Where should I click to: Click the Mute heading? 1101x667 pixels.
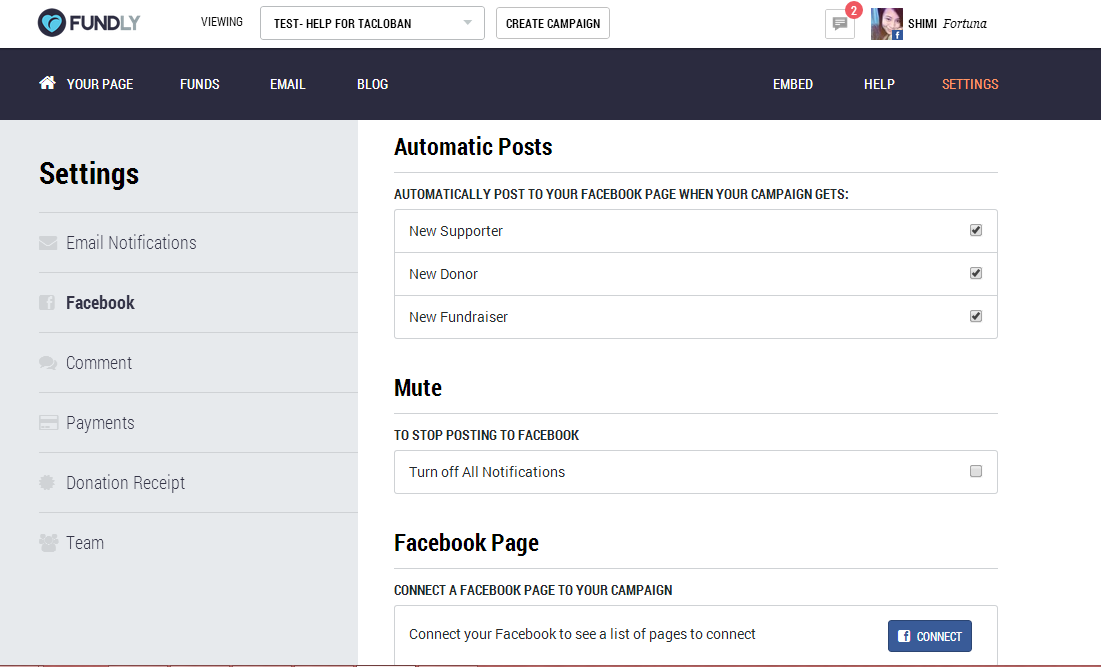point(418,388)
